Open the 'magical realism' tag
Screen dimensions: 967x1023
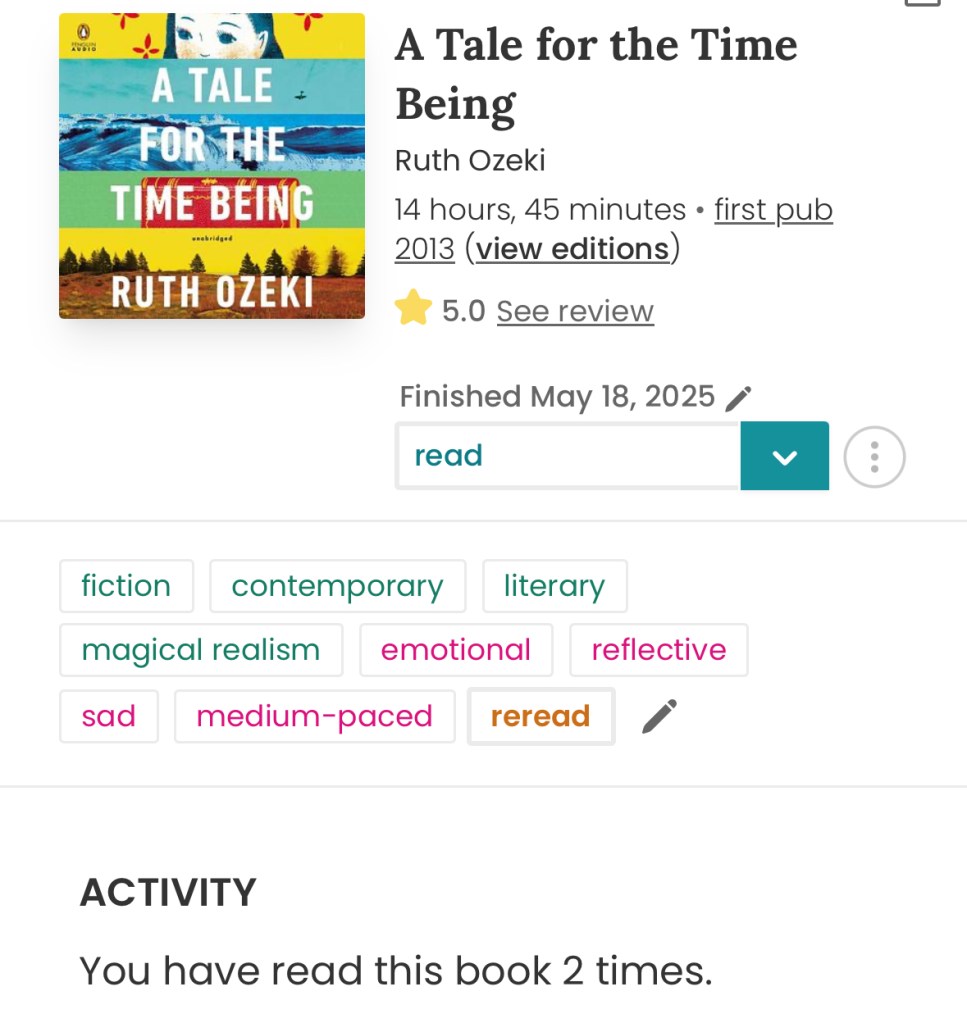pos(201,650)
